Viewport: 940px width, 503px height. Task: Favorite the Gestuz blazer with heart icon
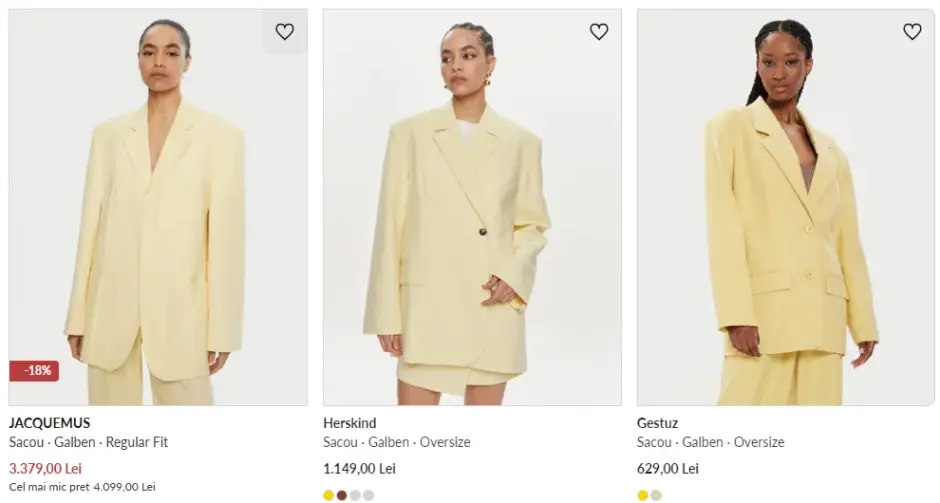tap(912, 32)
